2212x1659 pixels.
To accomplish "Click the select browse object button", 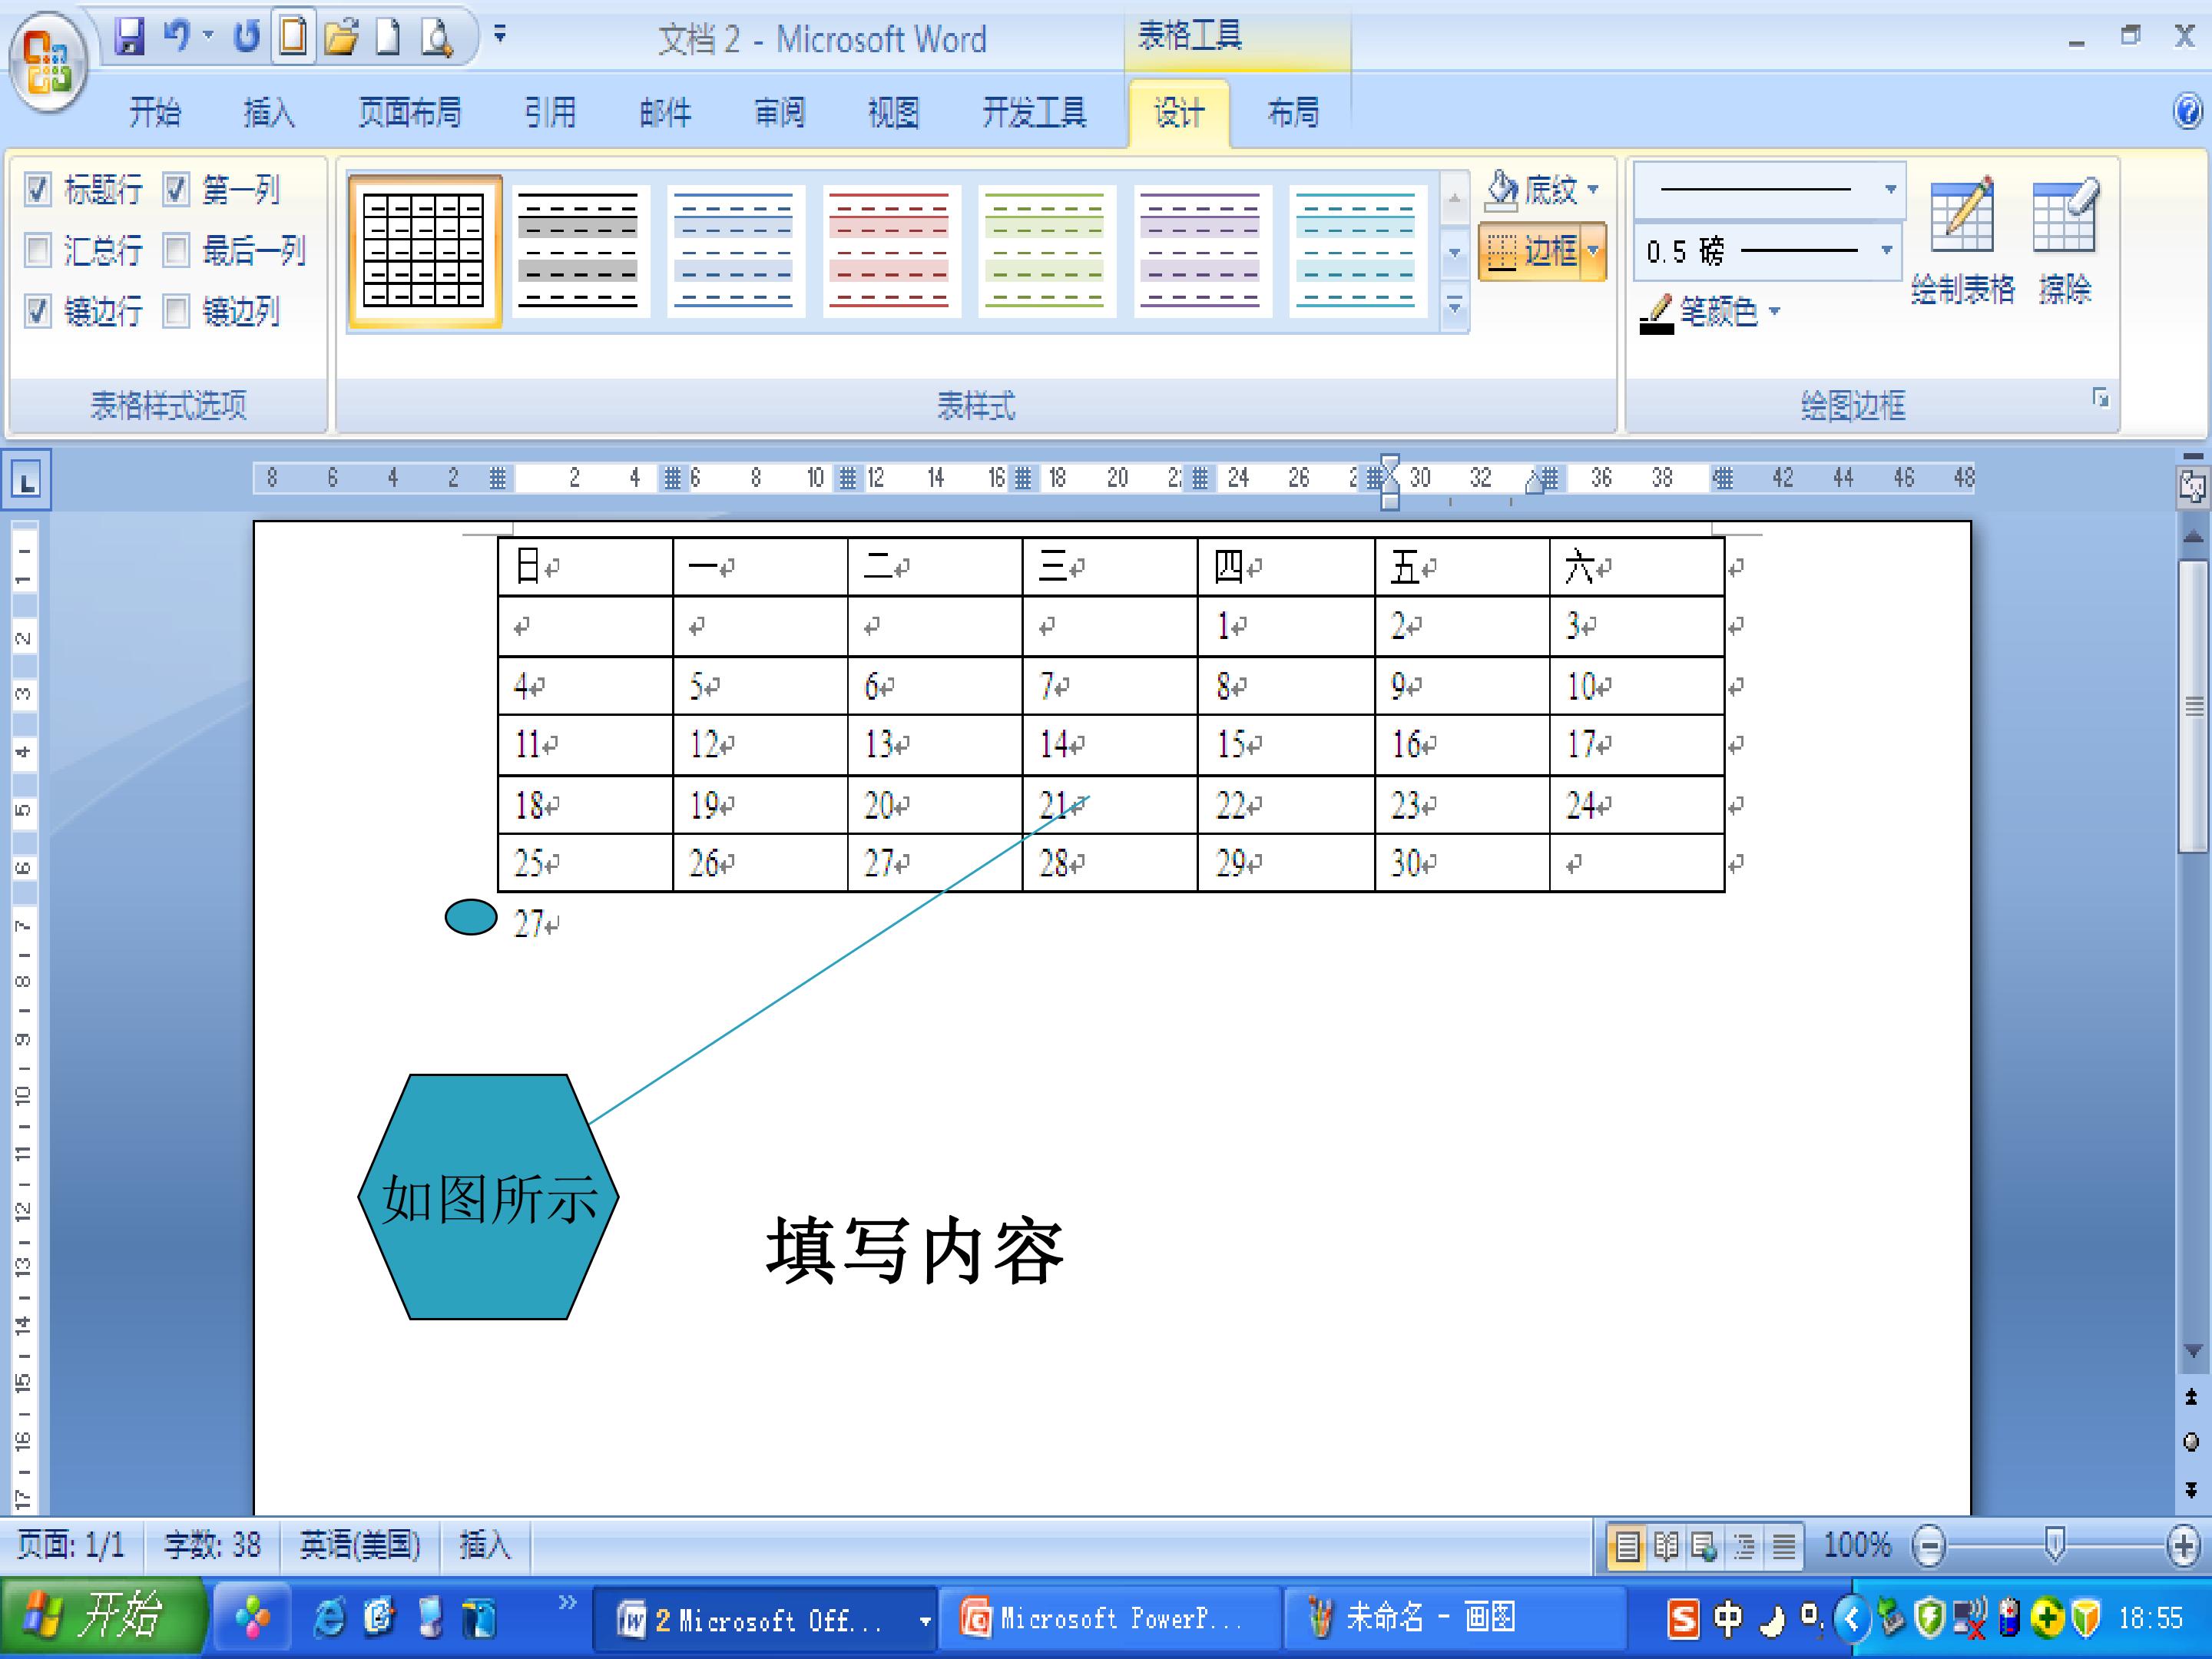I will 2192,1442.
